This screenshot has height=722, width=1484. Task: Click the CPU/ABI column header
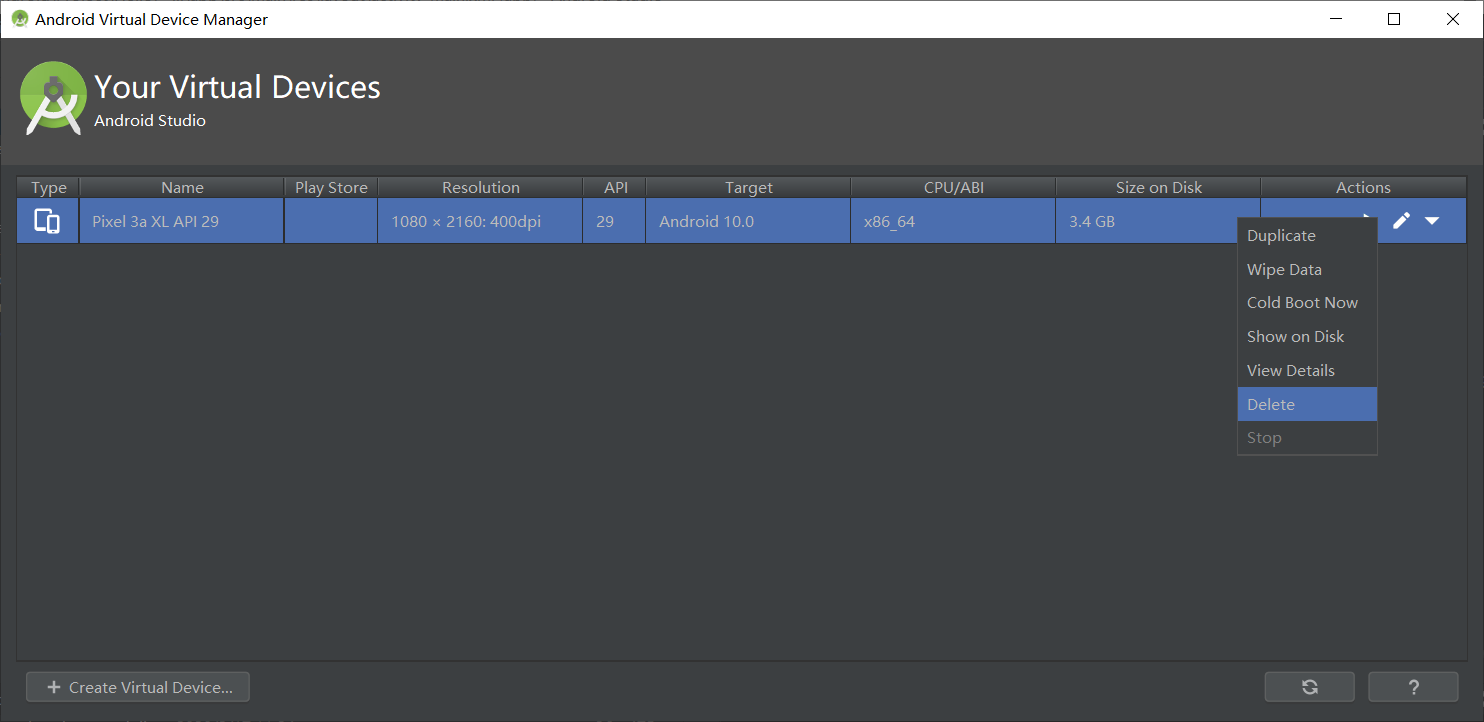[x=953, y=187]
